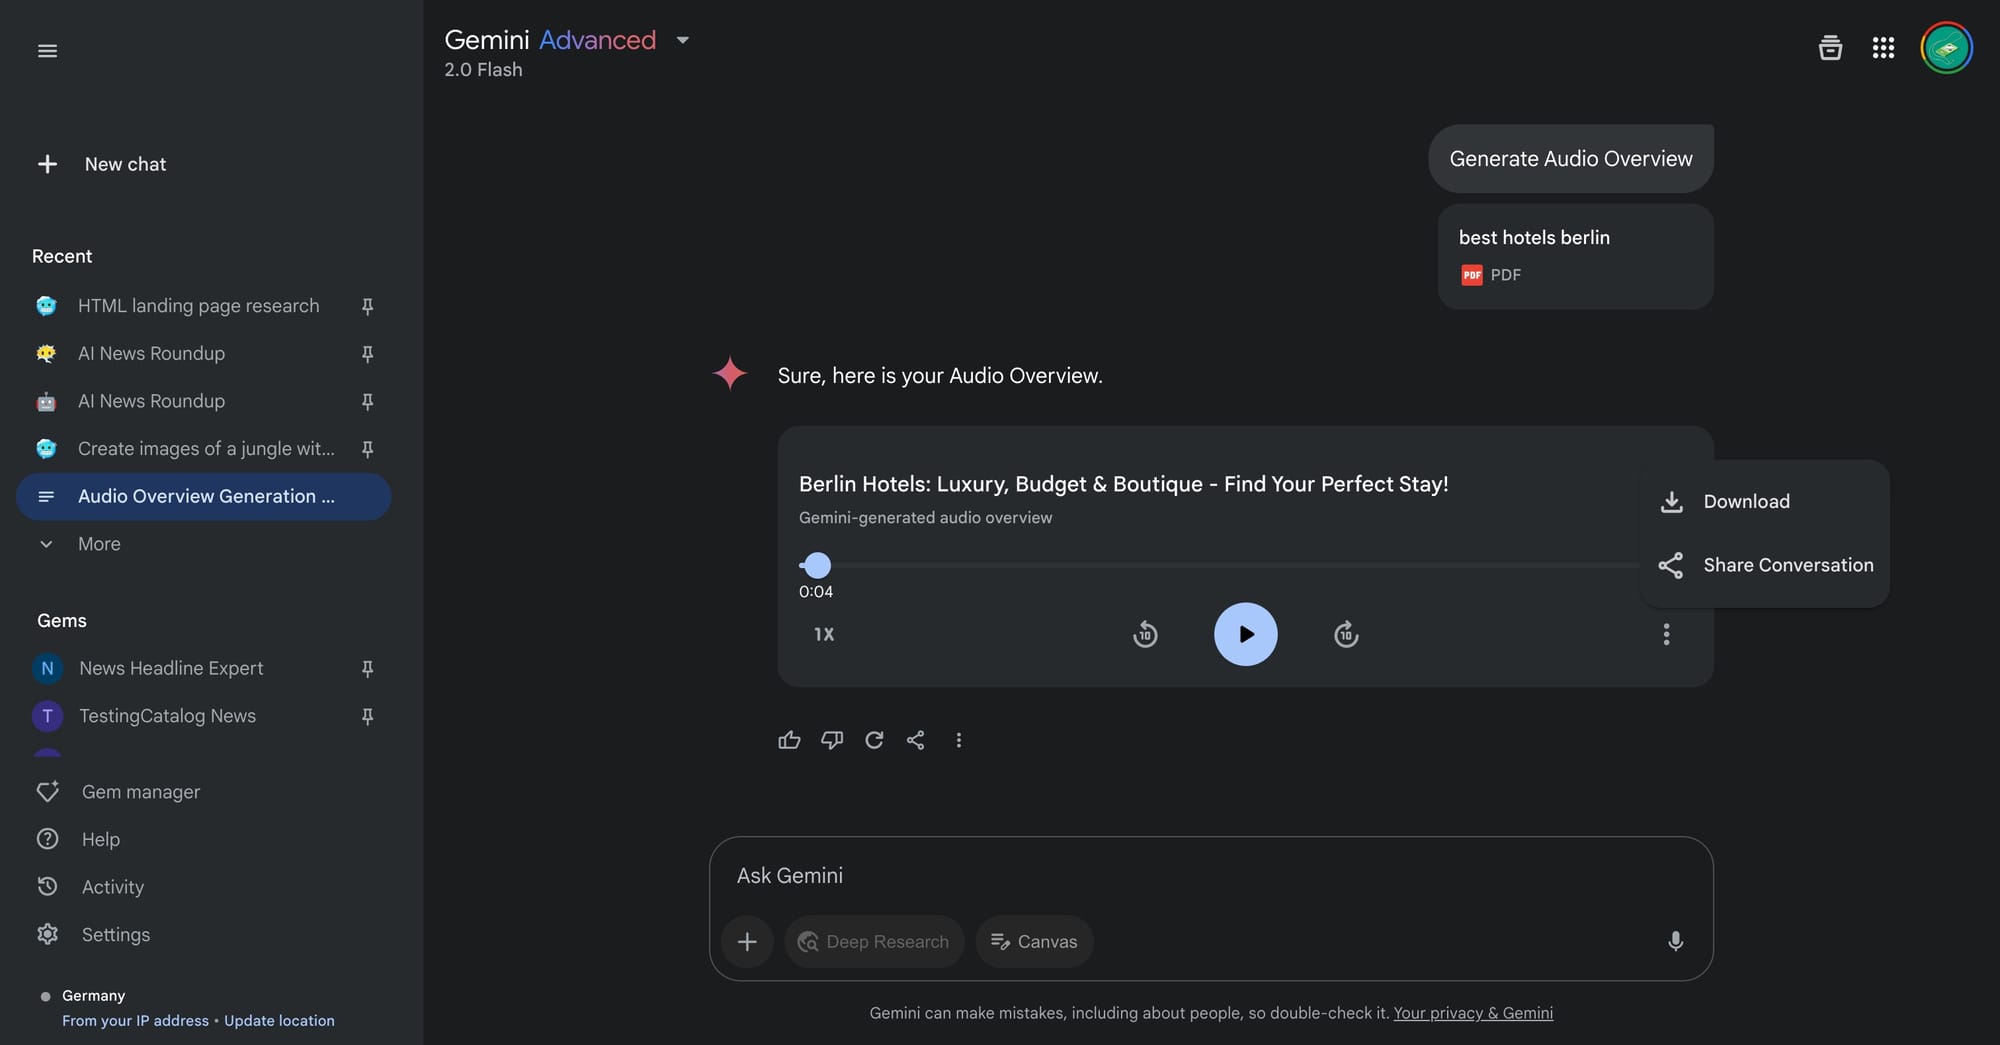Unpin the TestingCatalog News gem

coord(367,716)
